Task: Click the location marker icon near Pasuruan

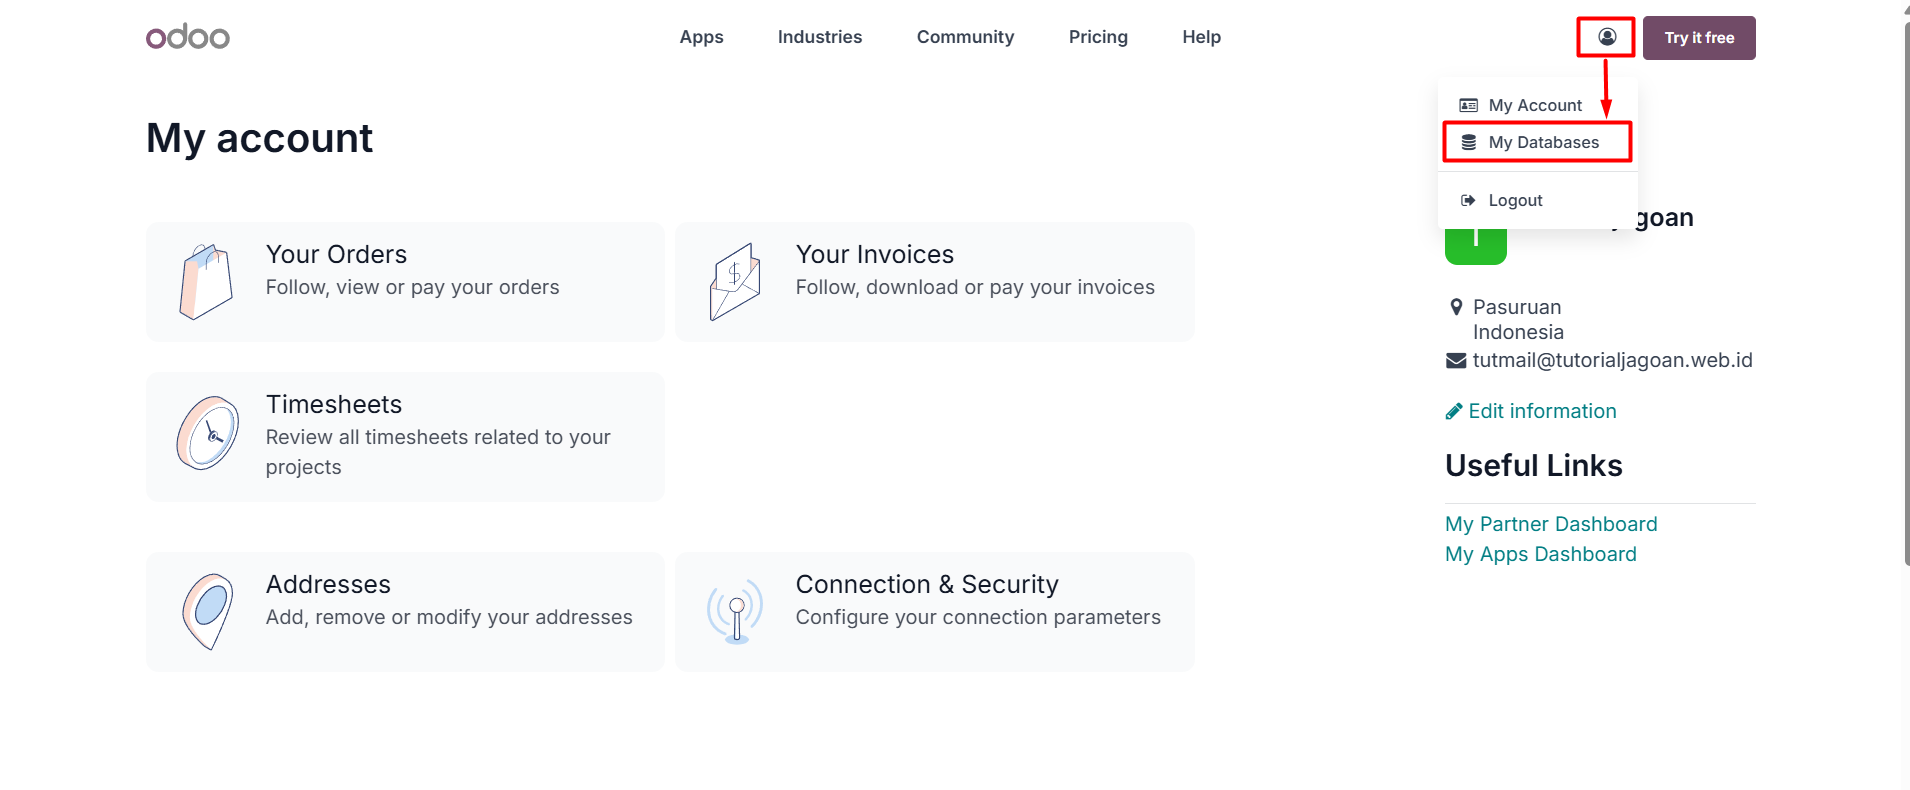Action: pyautogui.click(x=1456, y=307)
